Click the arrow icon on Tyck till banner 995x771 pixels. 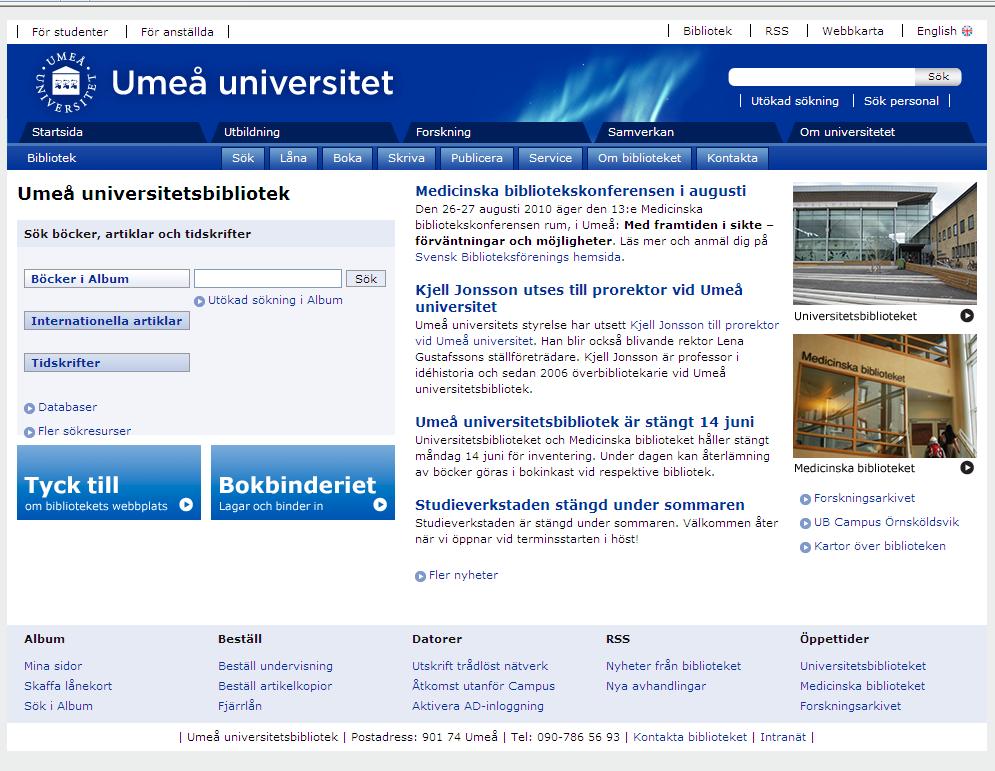(x=186, y=504)
